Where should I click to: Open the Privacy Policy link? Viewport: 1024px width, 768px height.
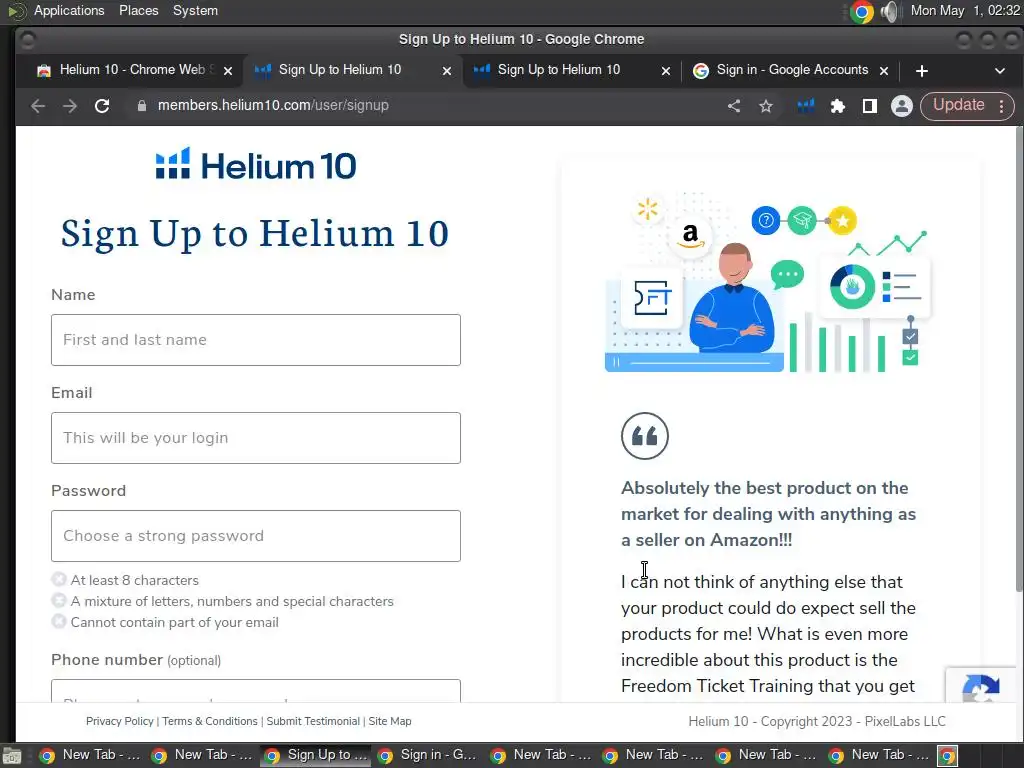click(120, 721)
